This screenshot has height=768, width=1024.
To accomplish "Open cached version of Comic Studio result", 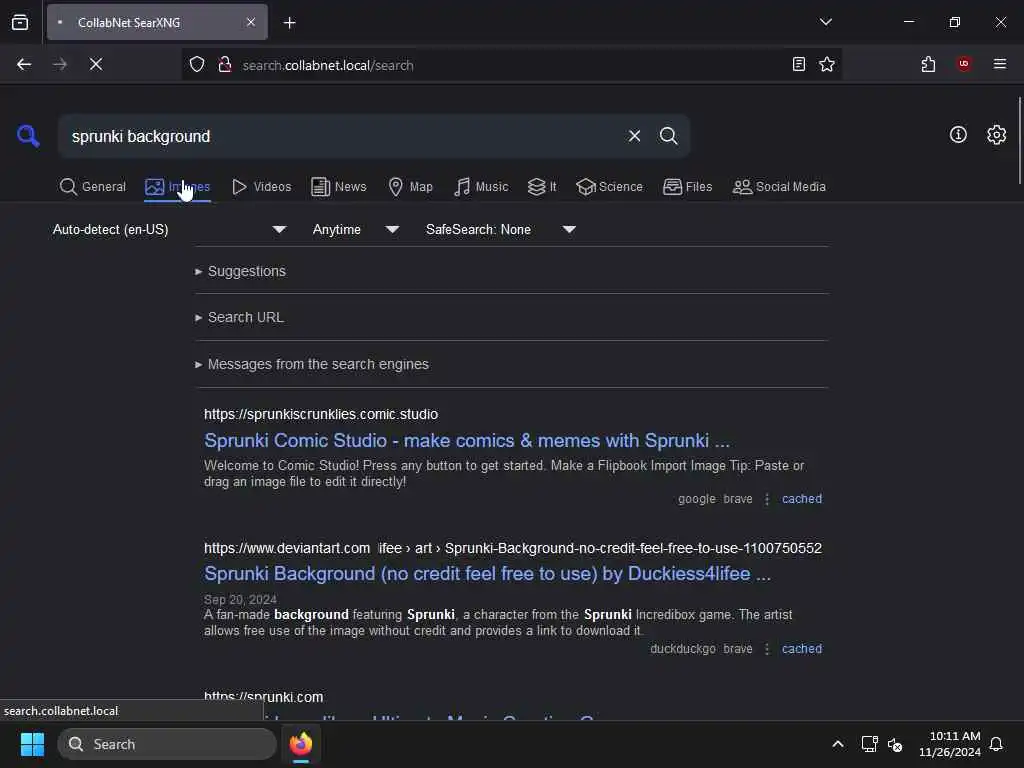I will pyautogui.click(x=801, y=499).
